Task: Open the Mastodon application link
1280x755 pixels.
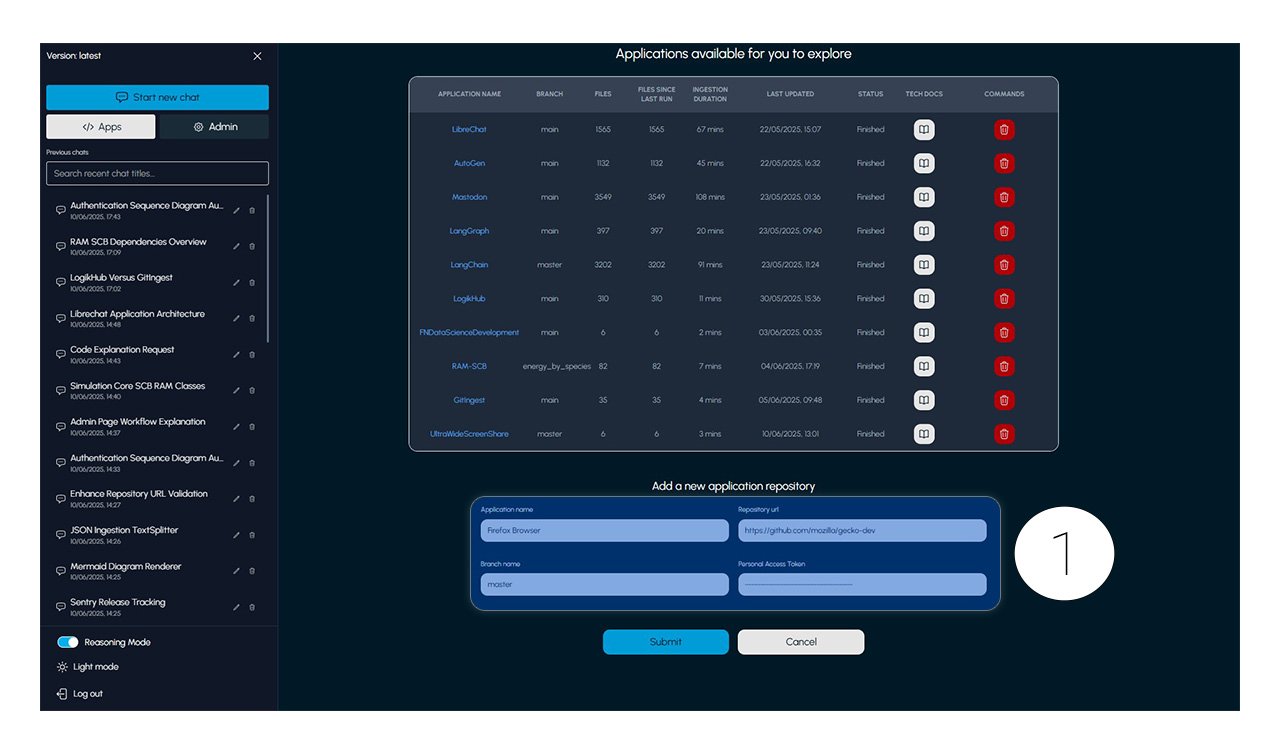Action: (469, 197)
